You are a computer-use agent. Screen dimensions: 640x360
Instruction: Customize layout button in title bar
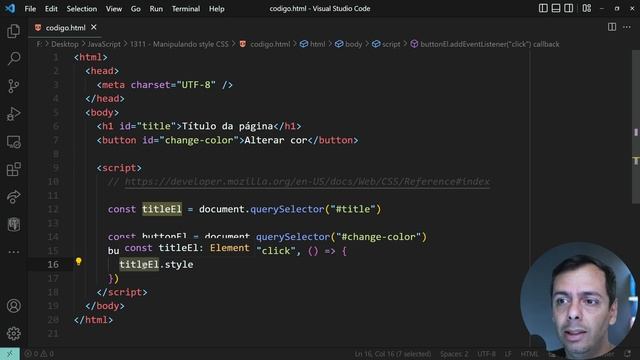[x=587, y=8]
